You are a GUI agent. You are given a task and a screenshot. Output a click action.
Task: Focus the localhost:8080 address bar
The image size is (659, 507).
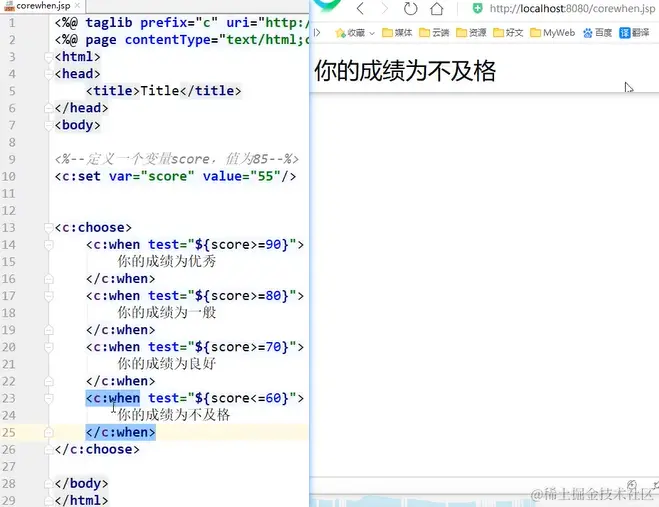point(572,8)
